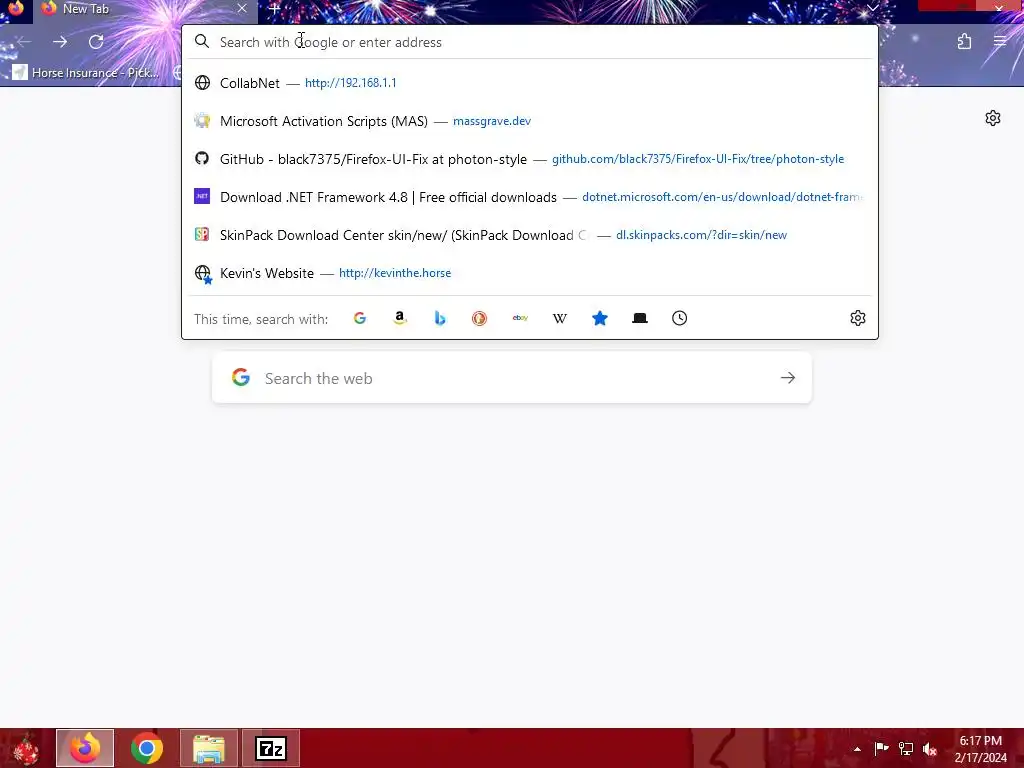Open File Explorer from taskbar
This screenshot has height=768, width=1024.
pyautogui.click(x=209, y=748)
